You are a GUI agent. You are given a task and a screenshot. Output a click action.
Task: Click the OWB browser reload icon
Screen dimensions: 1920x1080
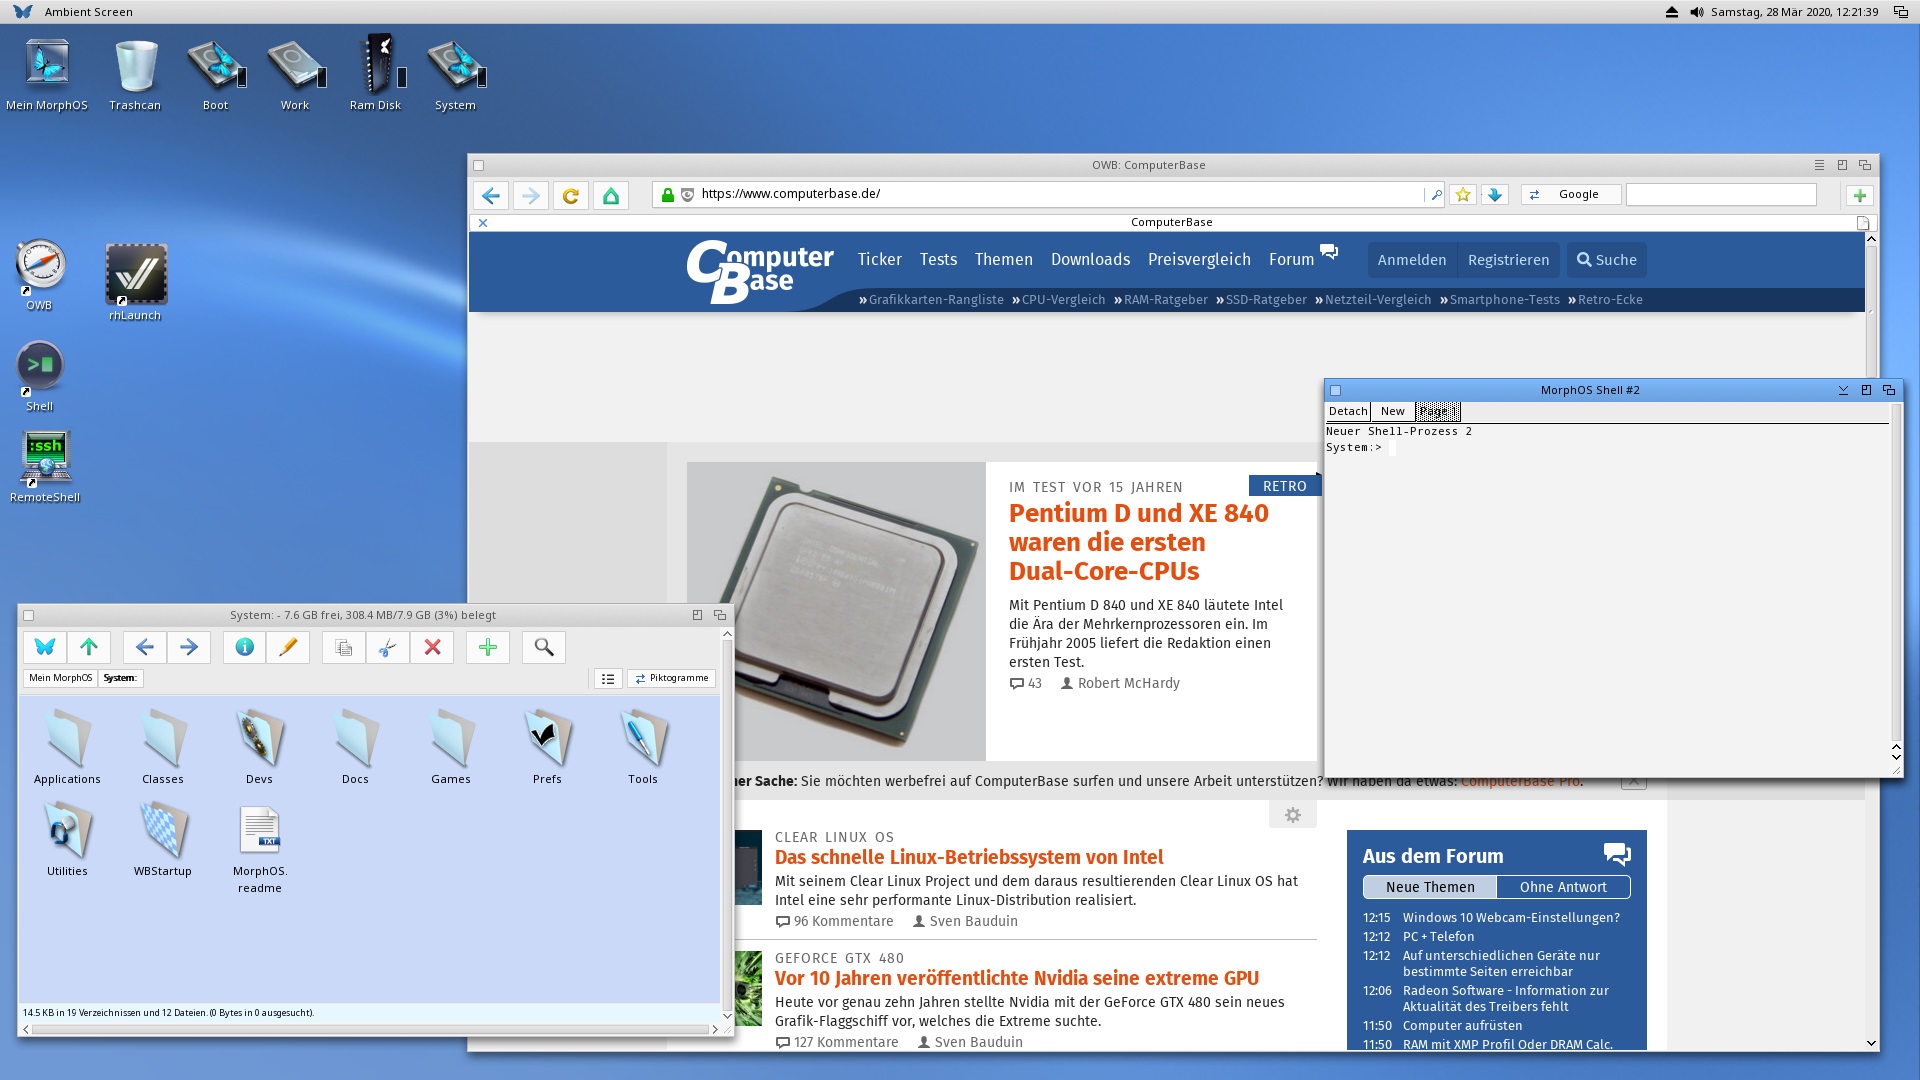[x=570, y=196]
